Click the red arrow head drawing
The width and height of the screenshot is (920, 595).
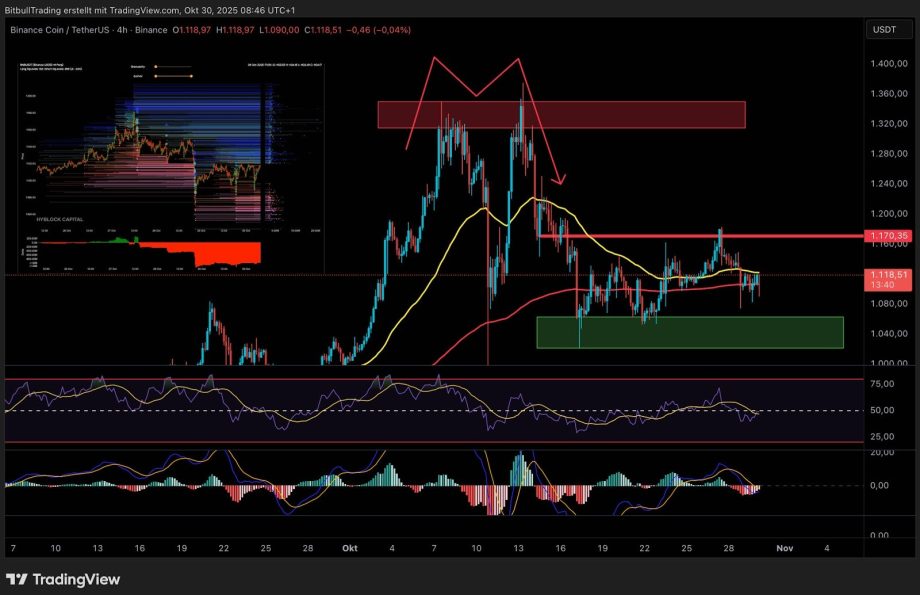click(561, 181)
